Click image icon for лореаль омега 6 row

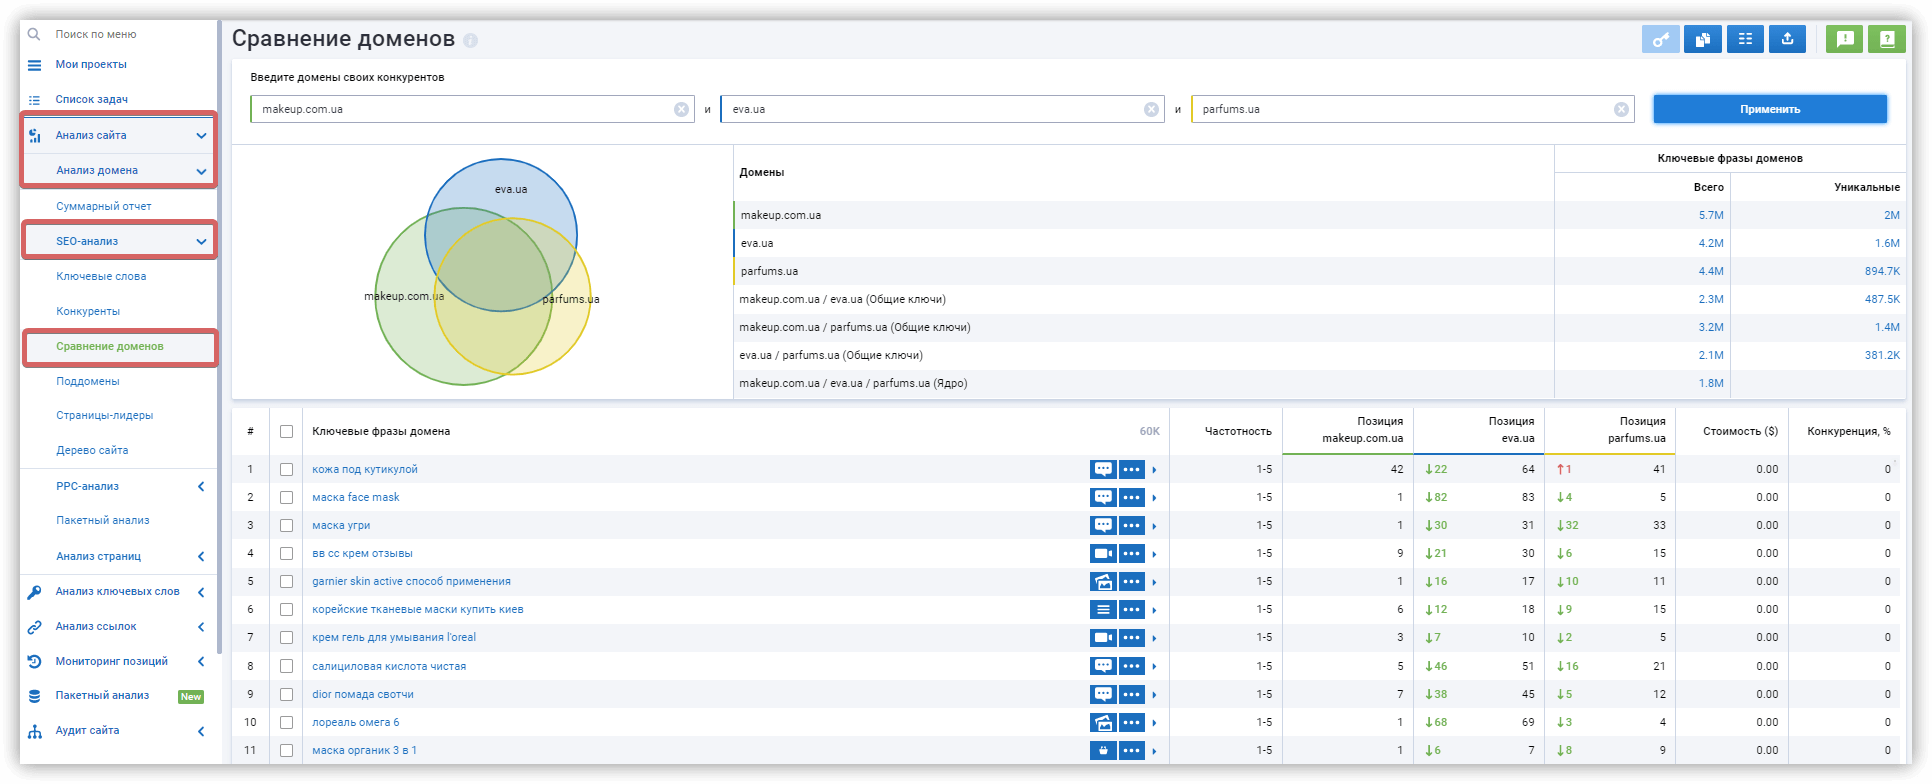(1103, 722)
